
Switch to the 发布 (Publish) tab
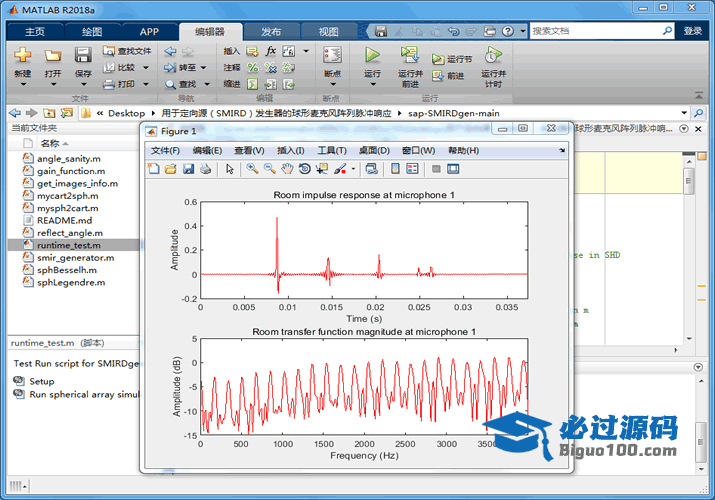point(271,31)
